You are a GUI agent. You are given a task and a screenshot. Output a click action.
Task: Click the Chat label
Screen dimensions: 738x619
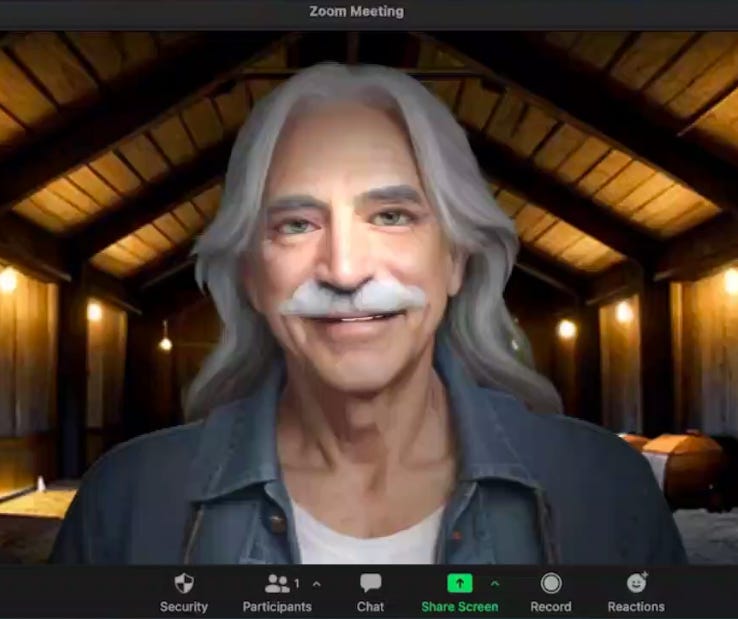click(370, 607)
